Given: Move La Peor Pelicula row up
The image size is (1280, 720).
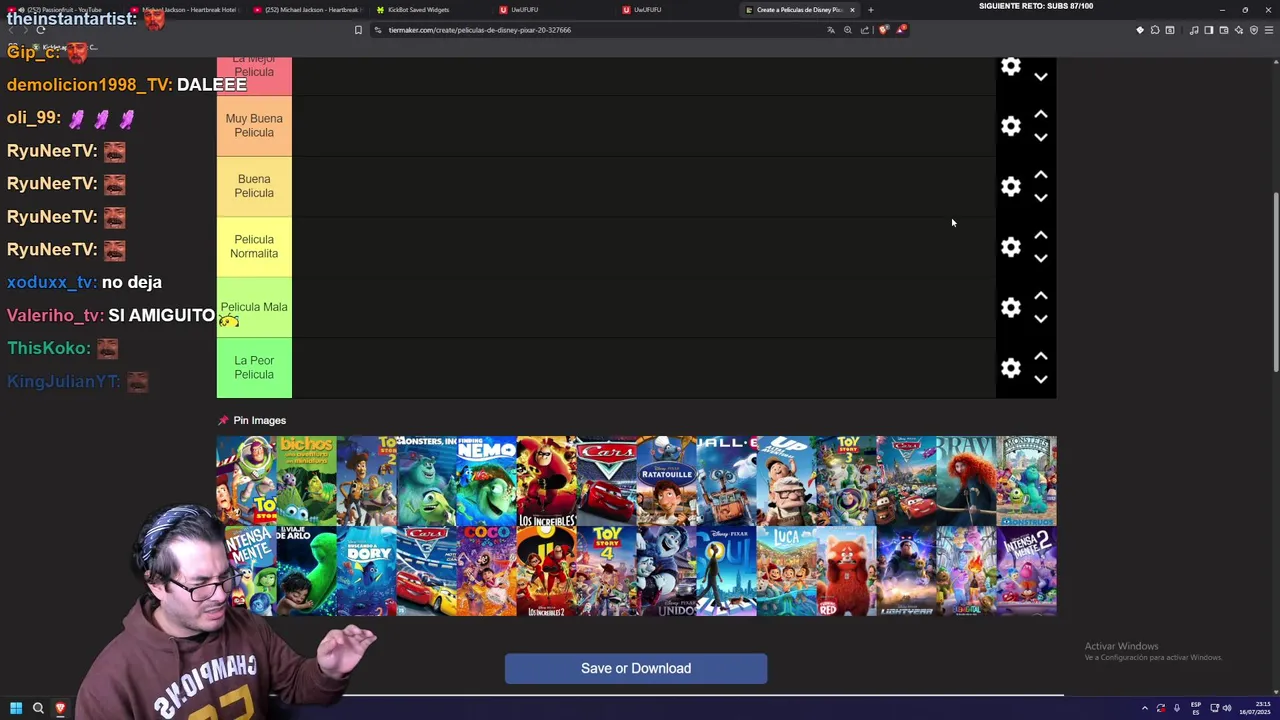Looking at the screenshot, I should pyautogui.click(x=1041, y=356).
